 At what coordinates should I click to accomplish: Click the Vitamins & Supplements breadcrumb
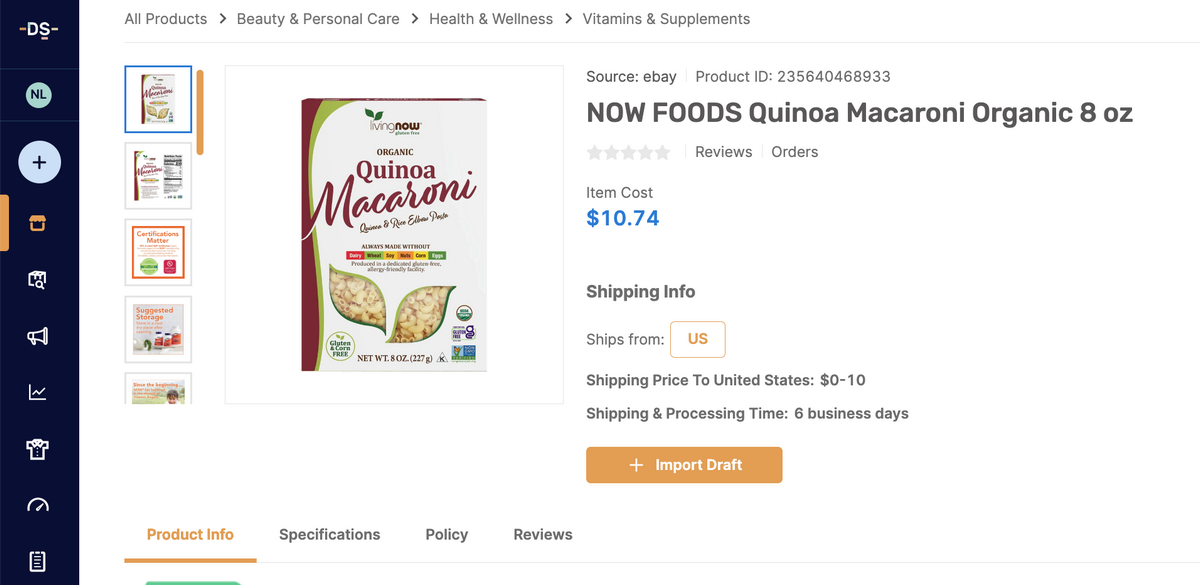click(666, 18)
